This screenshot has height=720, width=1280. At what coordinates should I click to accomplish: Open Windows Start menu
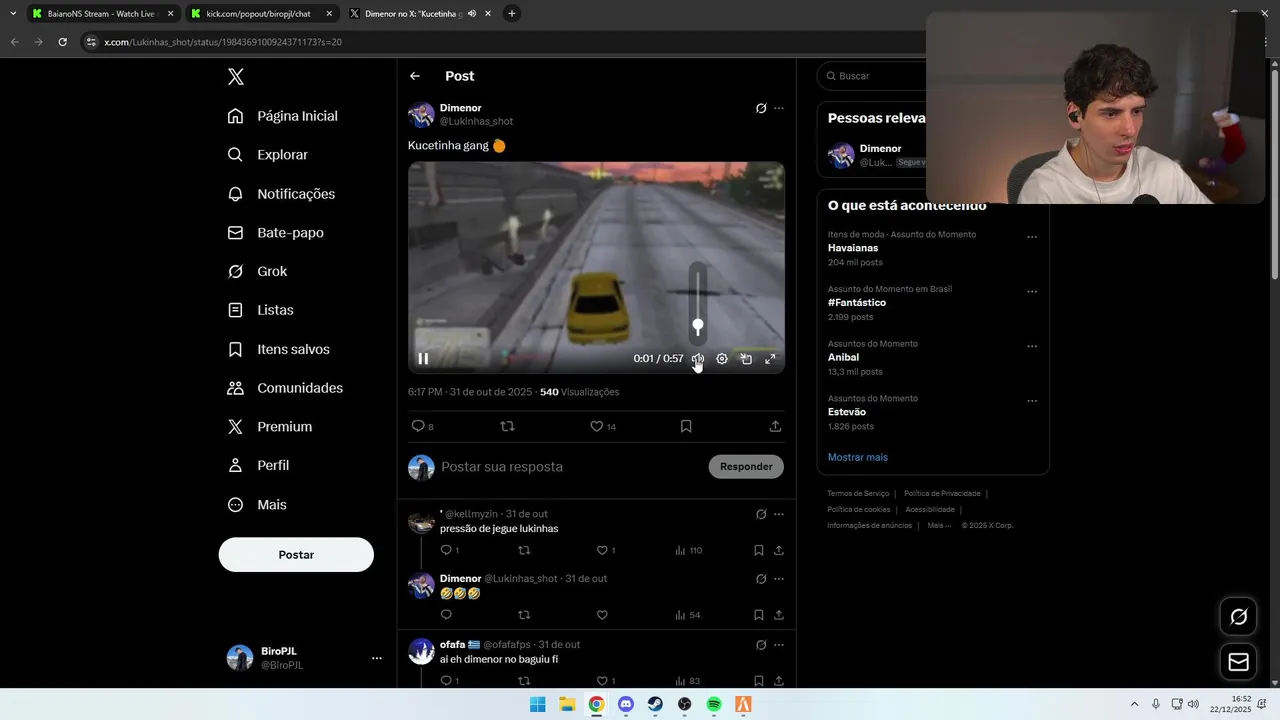click(537, 704)
